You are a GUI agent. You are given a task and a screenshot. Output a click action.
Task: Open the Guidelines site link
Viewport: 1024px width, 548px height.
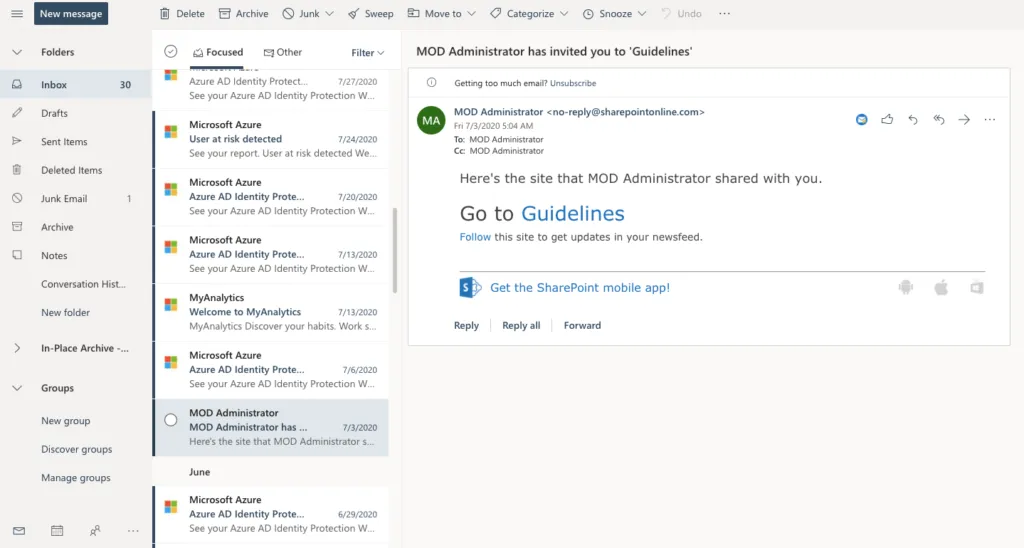[x=573, y=214]
